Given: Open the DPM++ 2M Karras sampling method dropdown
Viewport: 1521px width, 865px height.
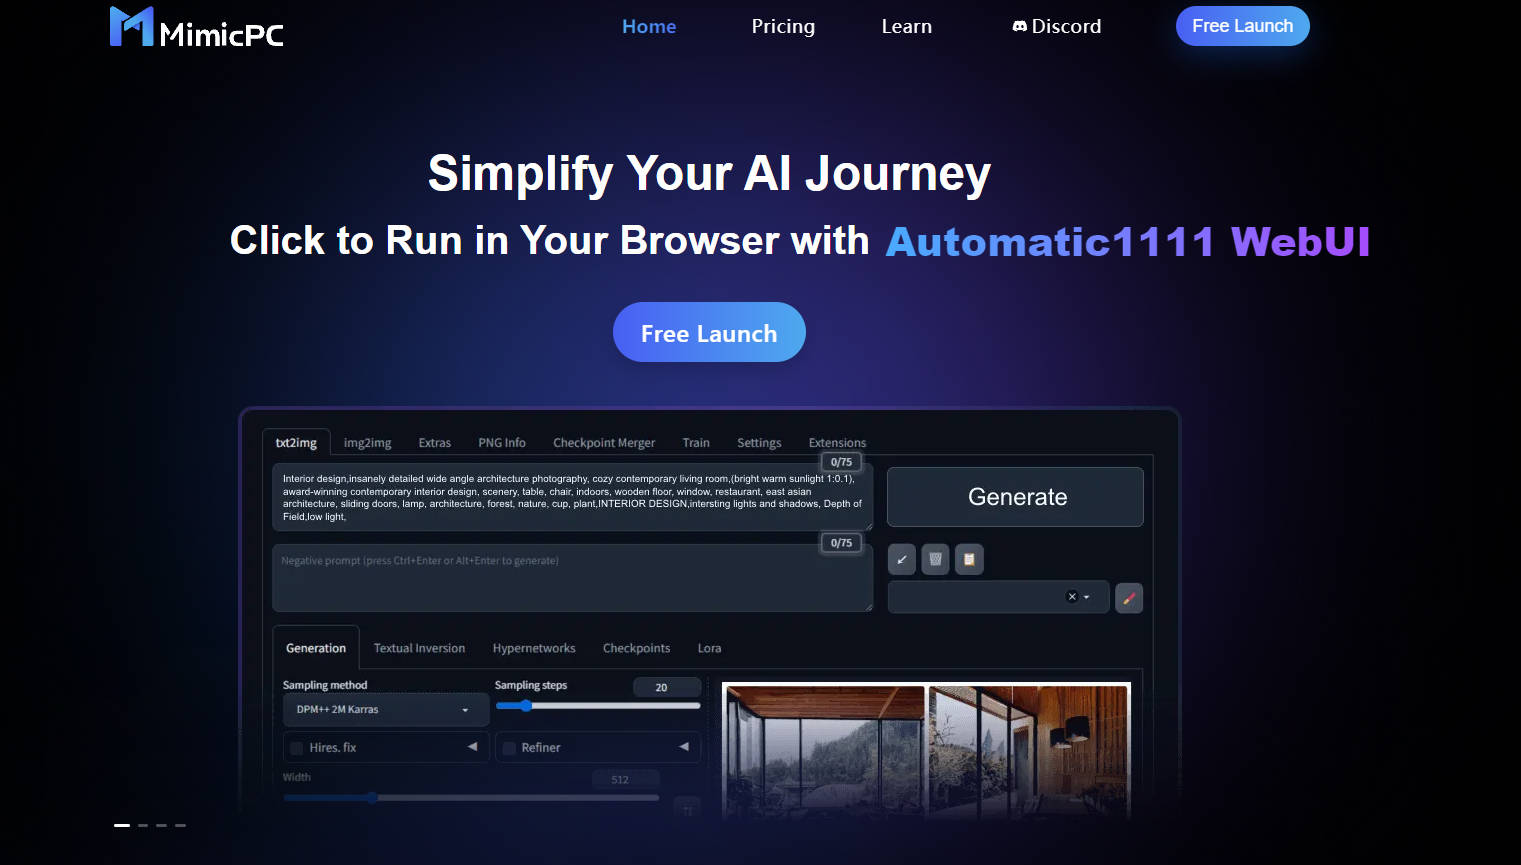Looking at the screenshot, I should click(386, 710).
